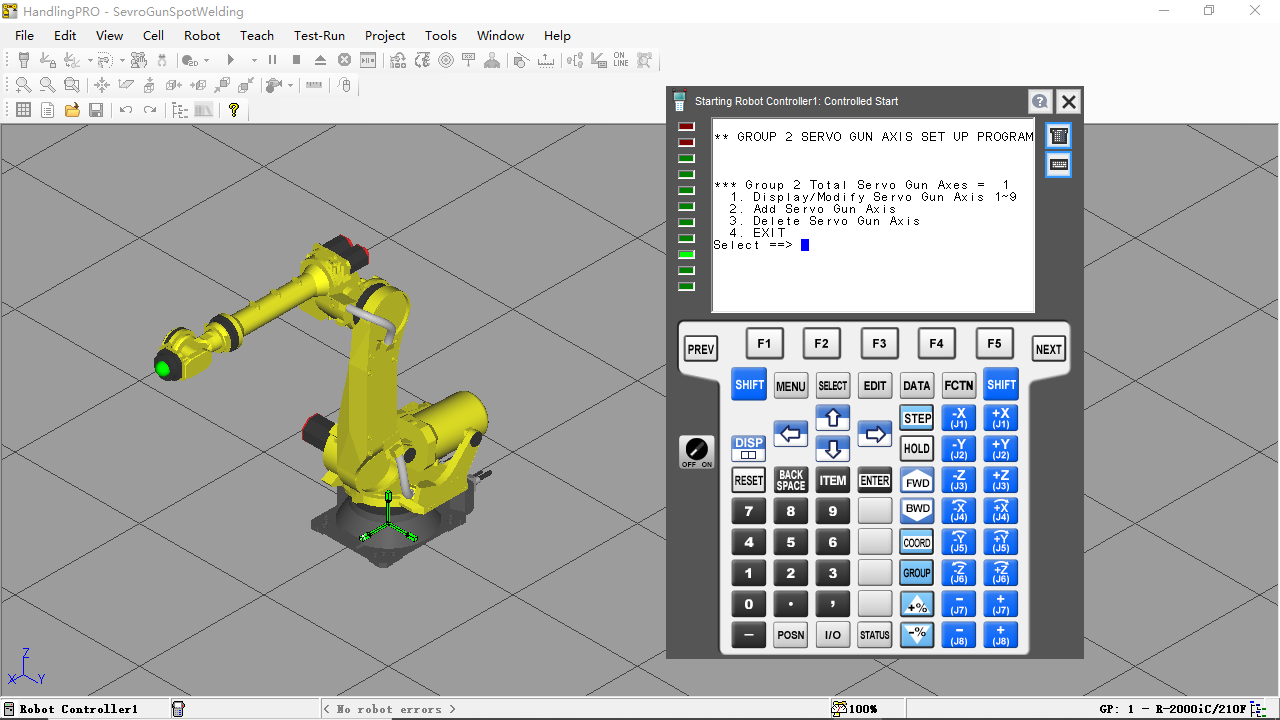1280x720 pixels.
Task: Redo the last undone action
Action: pyautogui.click(x=150, y=110)
